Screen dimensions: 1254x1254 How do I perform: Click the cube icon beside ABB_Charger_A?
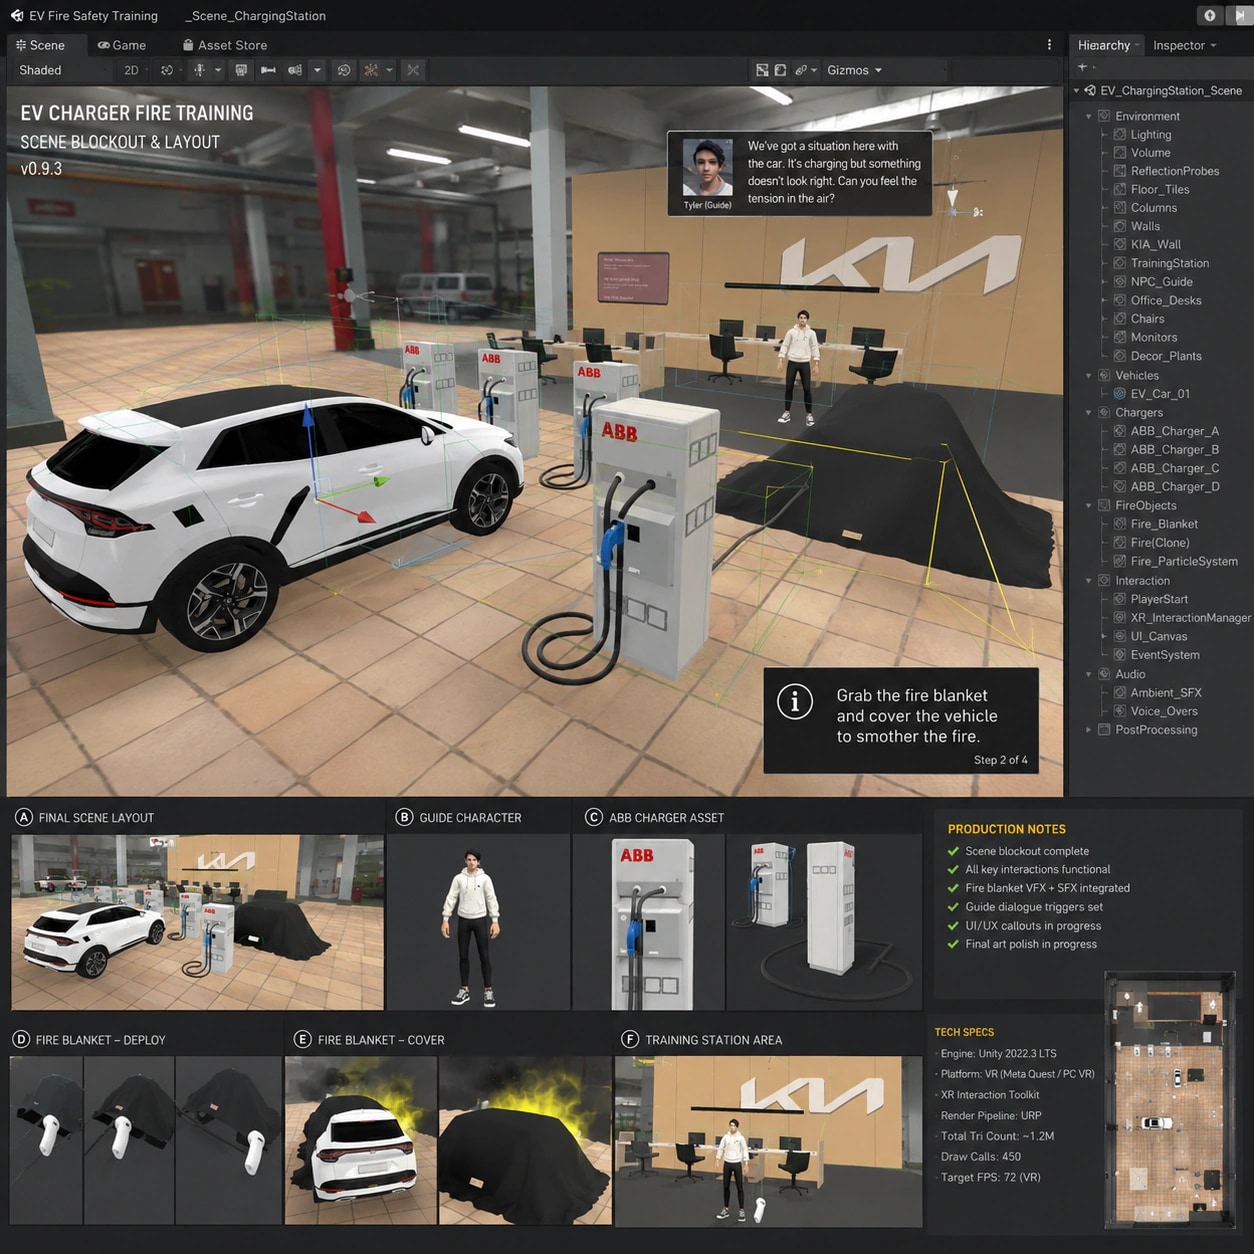tap(1120, 431)
